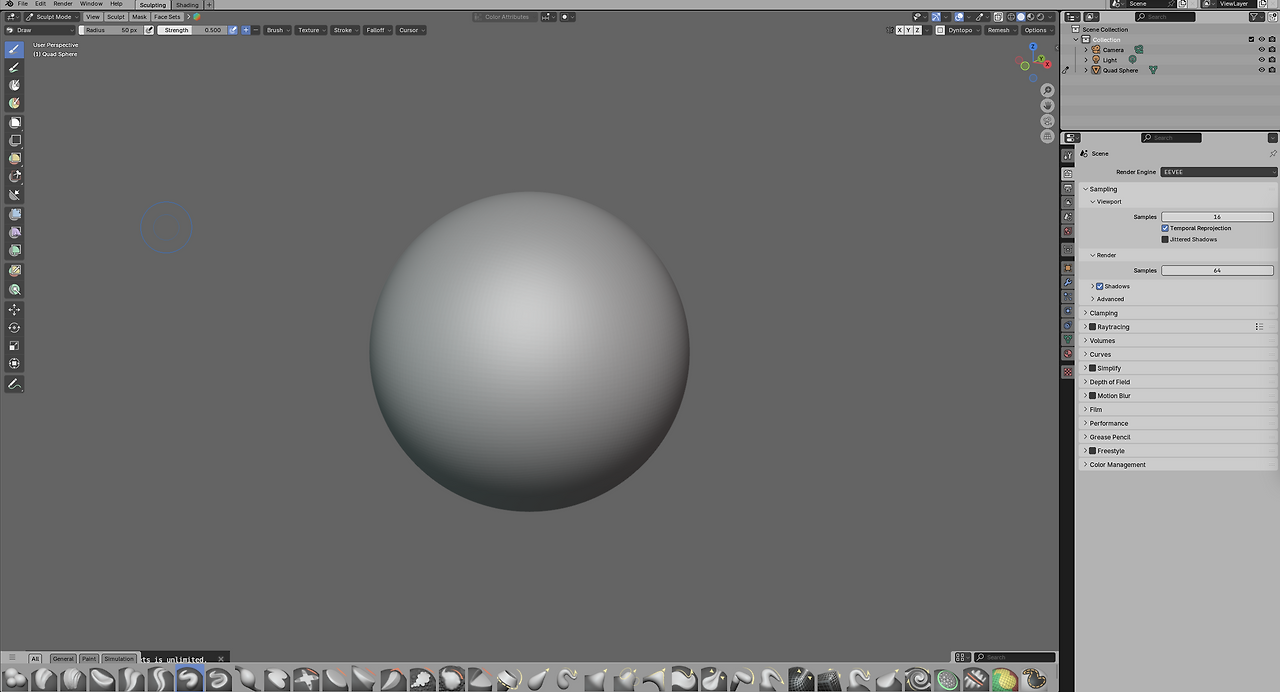Screen dimensions: 1280x692
Task: Select the Annotate tool in the left toolbar
Action: point(15,384)
